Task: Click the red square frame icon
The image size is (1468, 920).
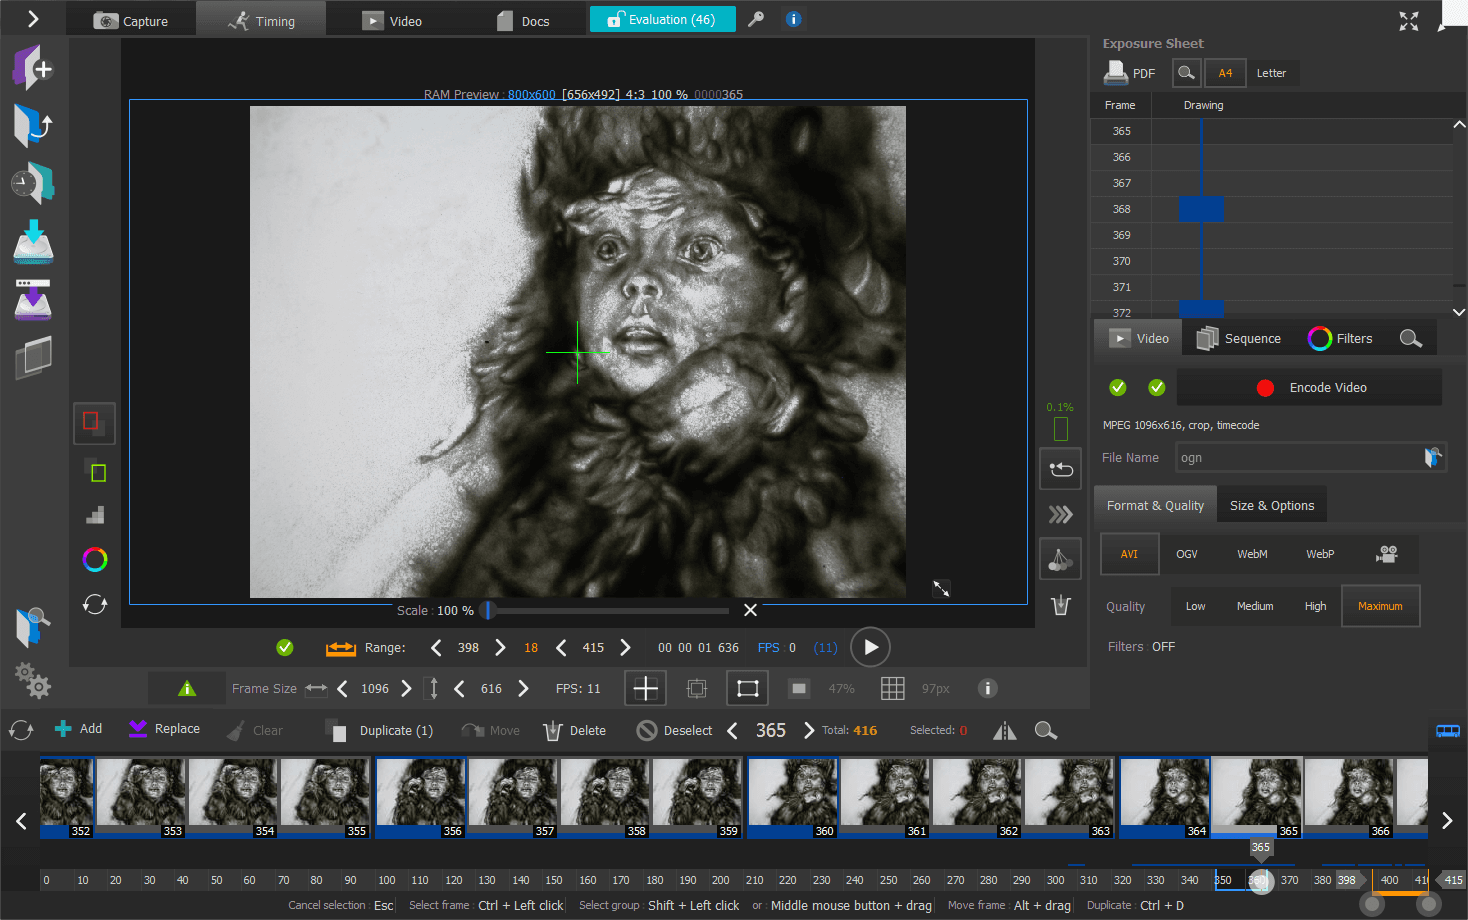Action: pyautogui.click(x=93, y=423)
